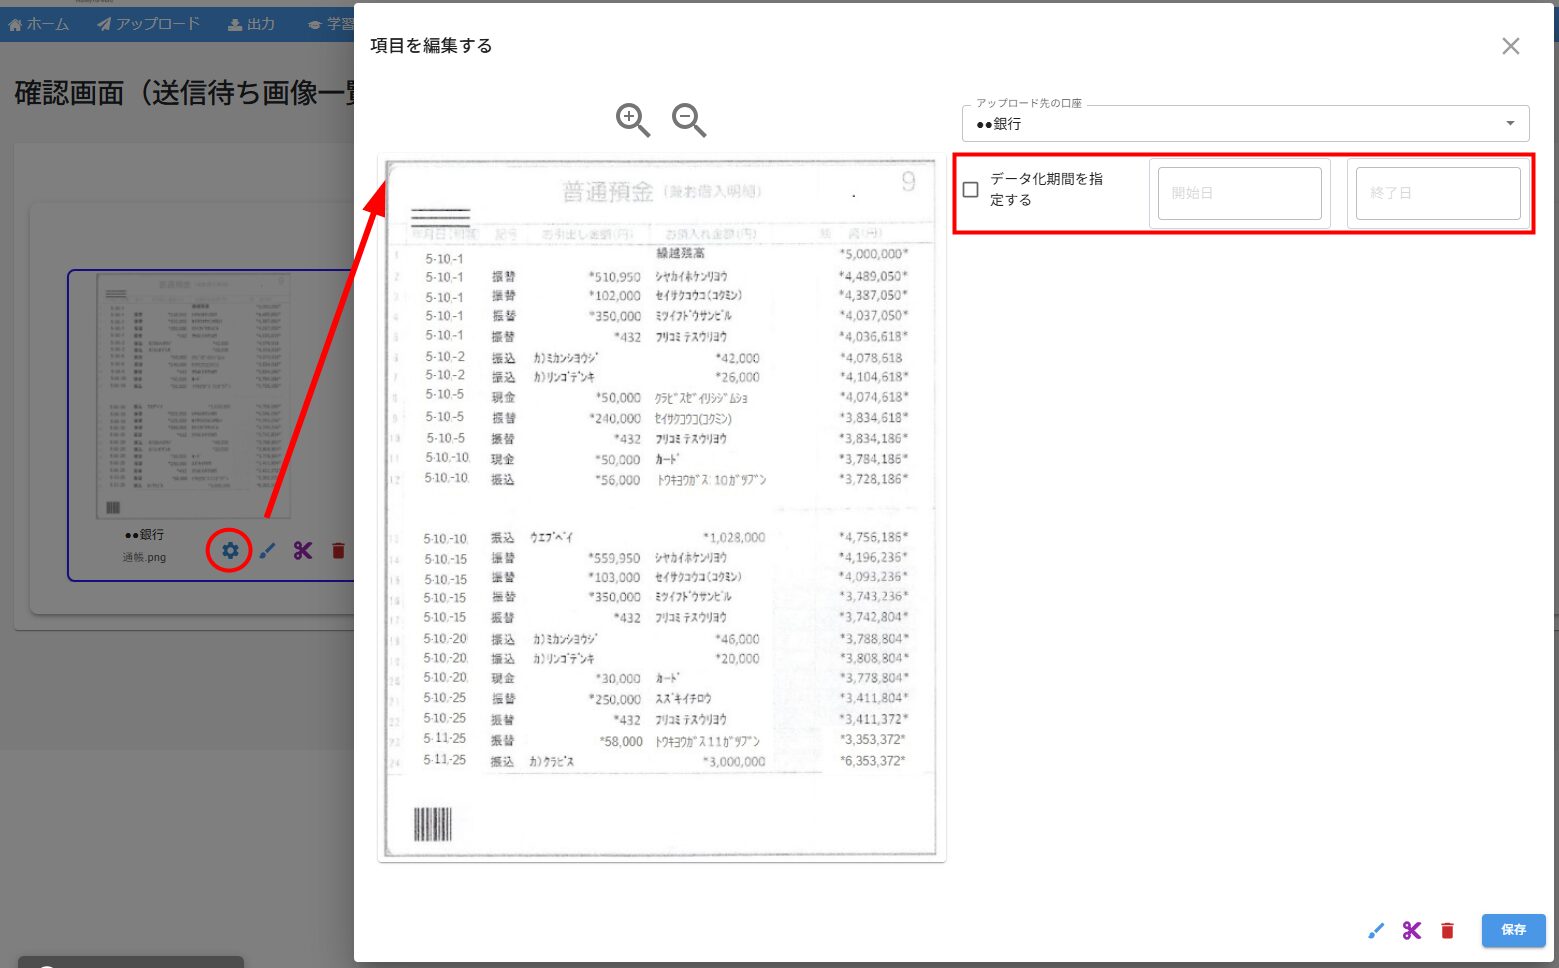Open settings gear under 通帳.png thumbnail
The height and width of the screenshot is (968, 1559).
[x=230, y=551]
